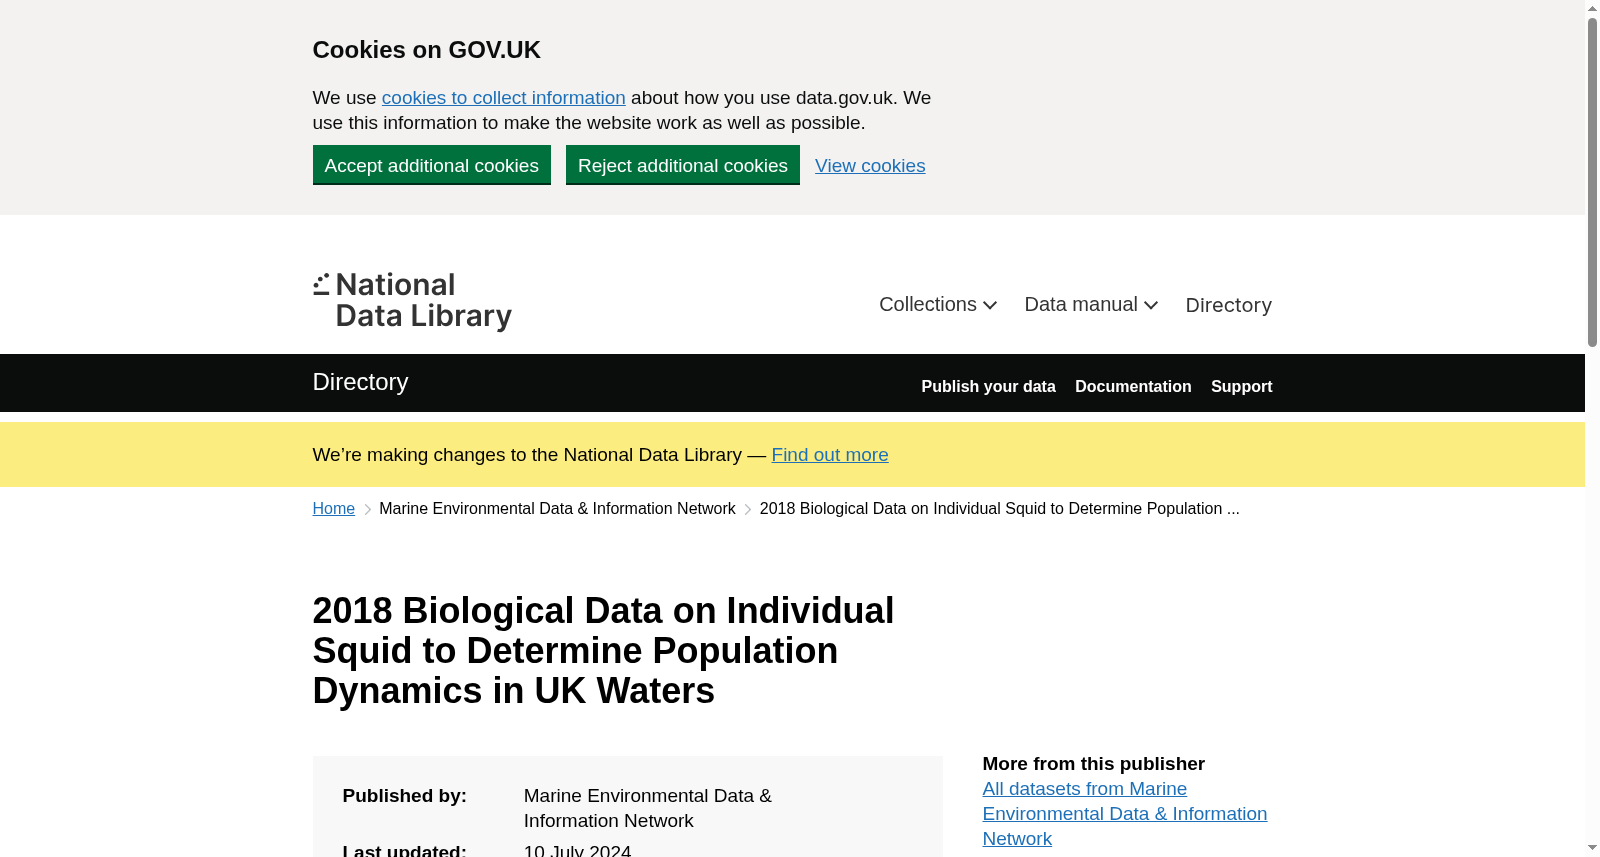The width and height of the screenshot is (1600, 857).
Task: Open the Support link
Action: pos(1241,386)
